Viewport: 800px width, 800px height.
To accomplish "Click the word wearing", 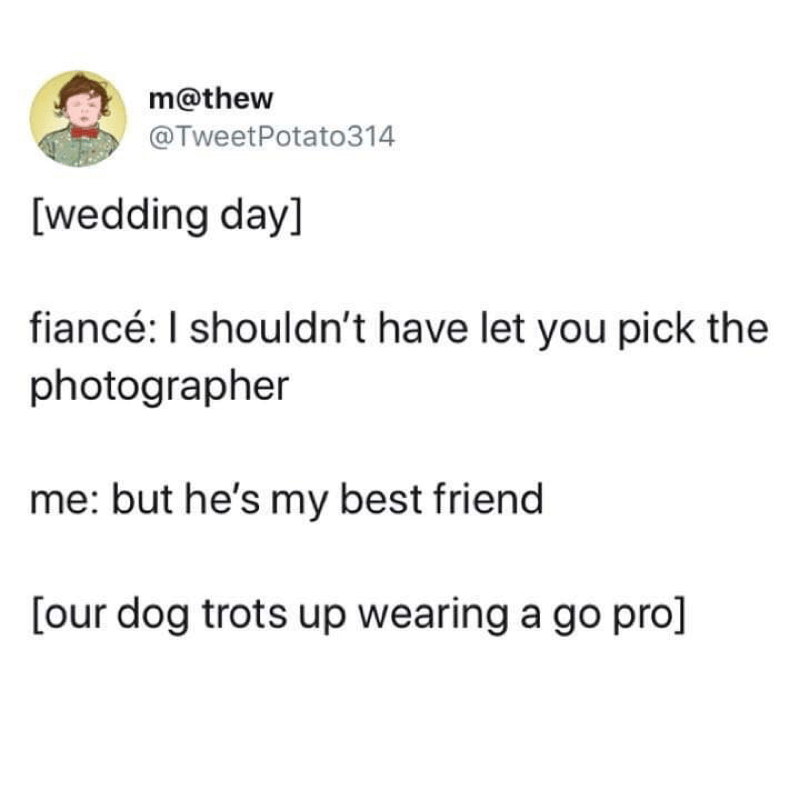I will (433, 616).
